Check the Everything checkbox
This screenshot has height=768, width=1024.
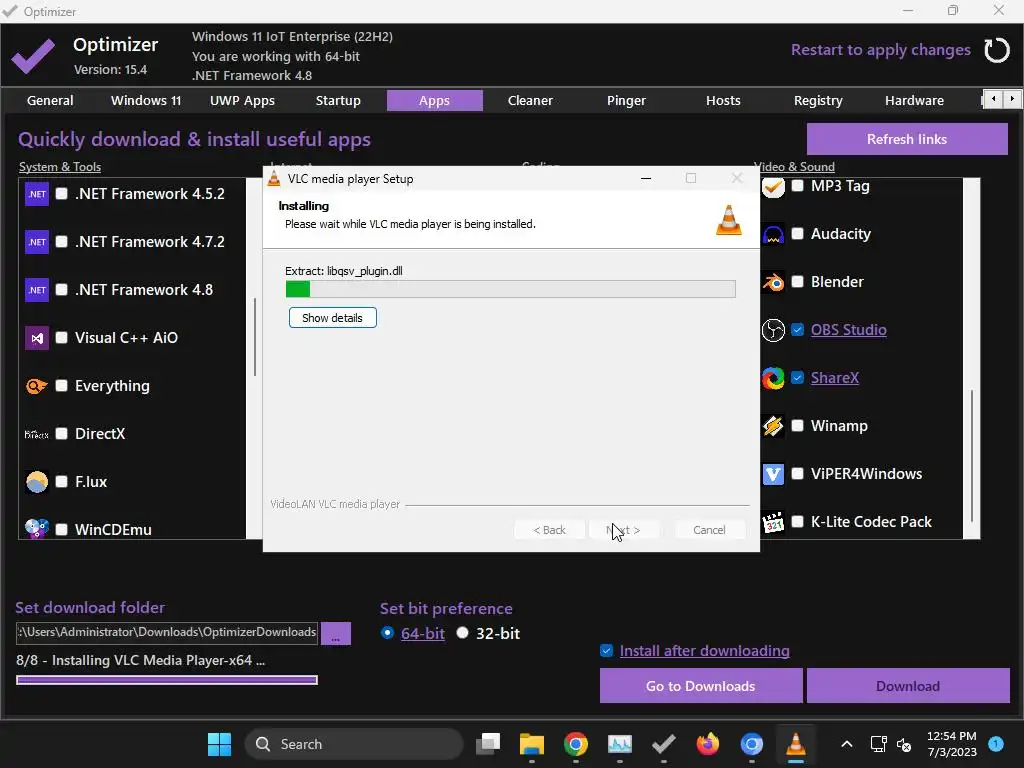61,386
